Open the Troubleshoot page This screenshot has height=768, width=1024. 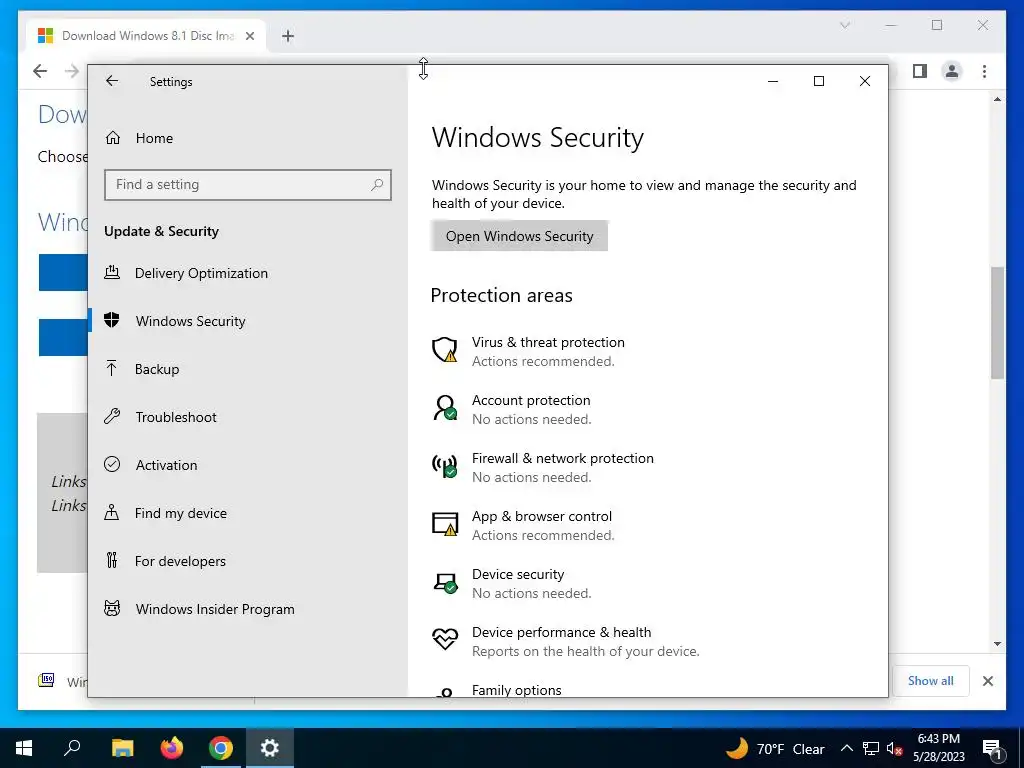coord(248,417)
